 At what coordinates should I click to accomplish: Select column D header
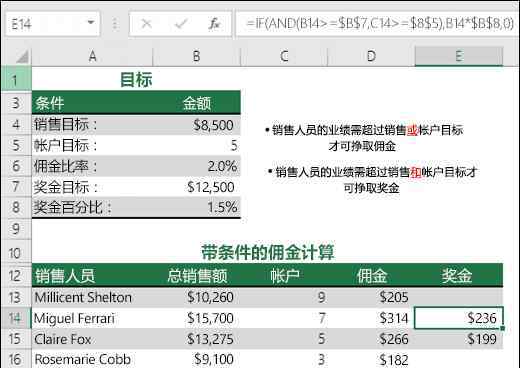coord(371,56)
